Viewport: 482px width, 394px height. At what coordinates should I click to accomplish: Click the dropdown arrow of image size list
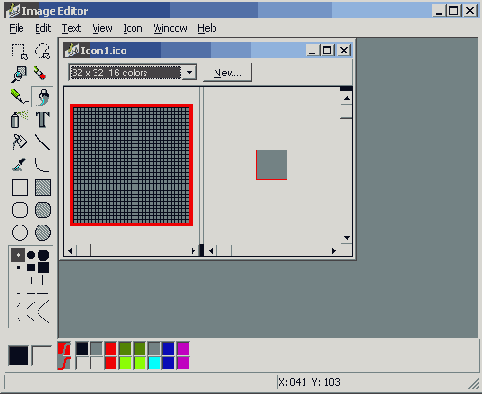(x=189, y=73)
